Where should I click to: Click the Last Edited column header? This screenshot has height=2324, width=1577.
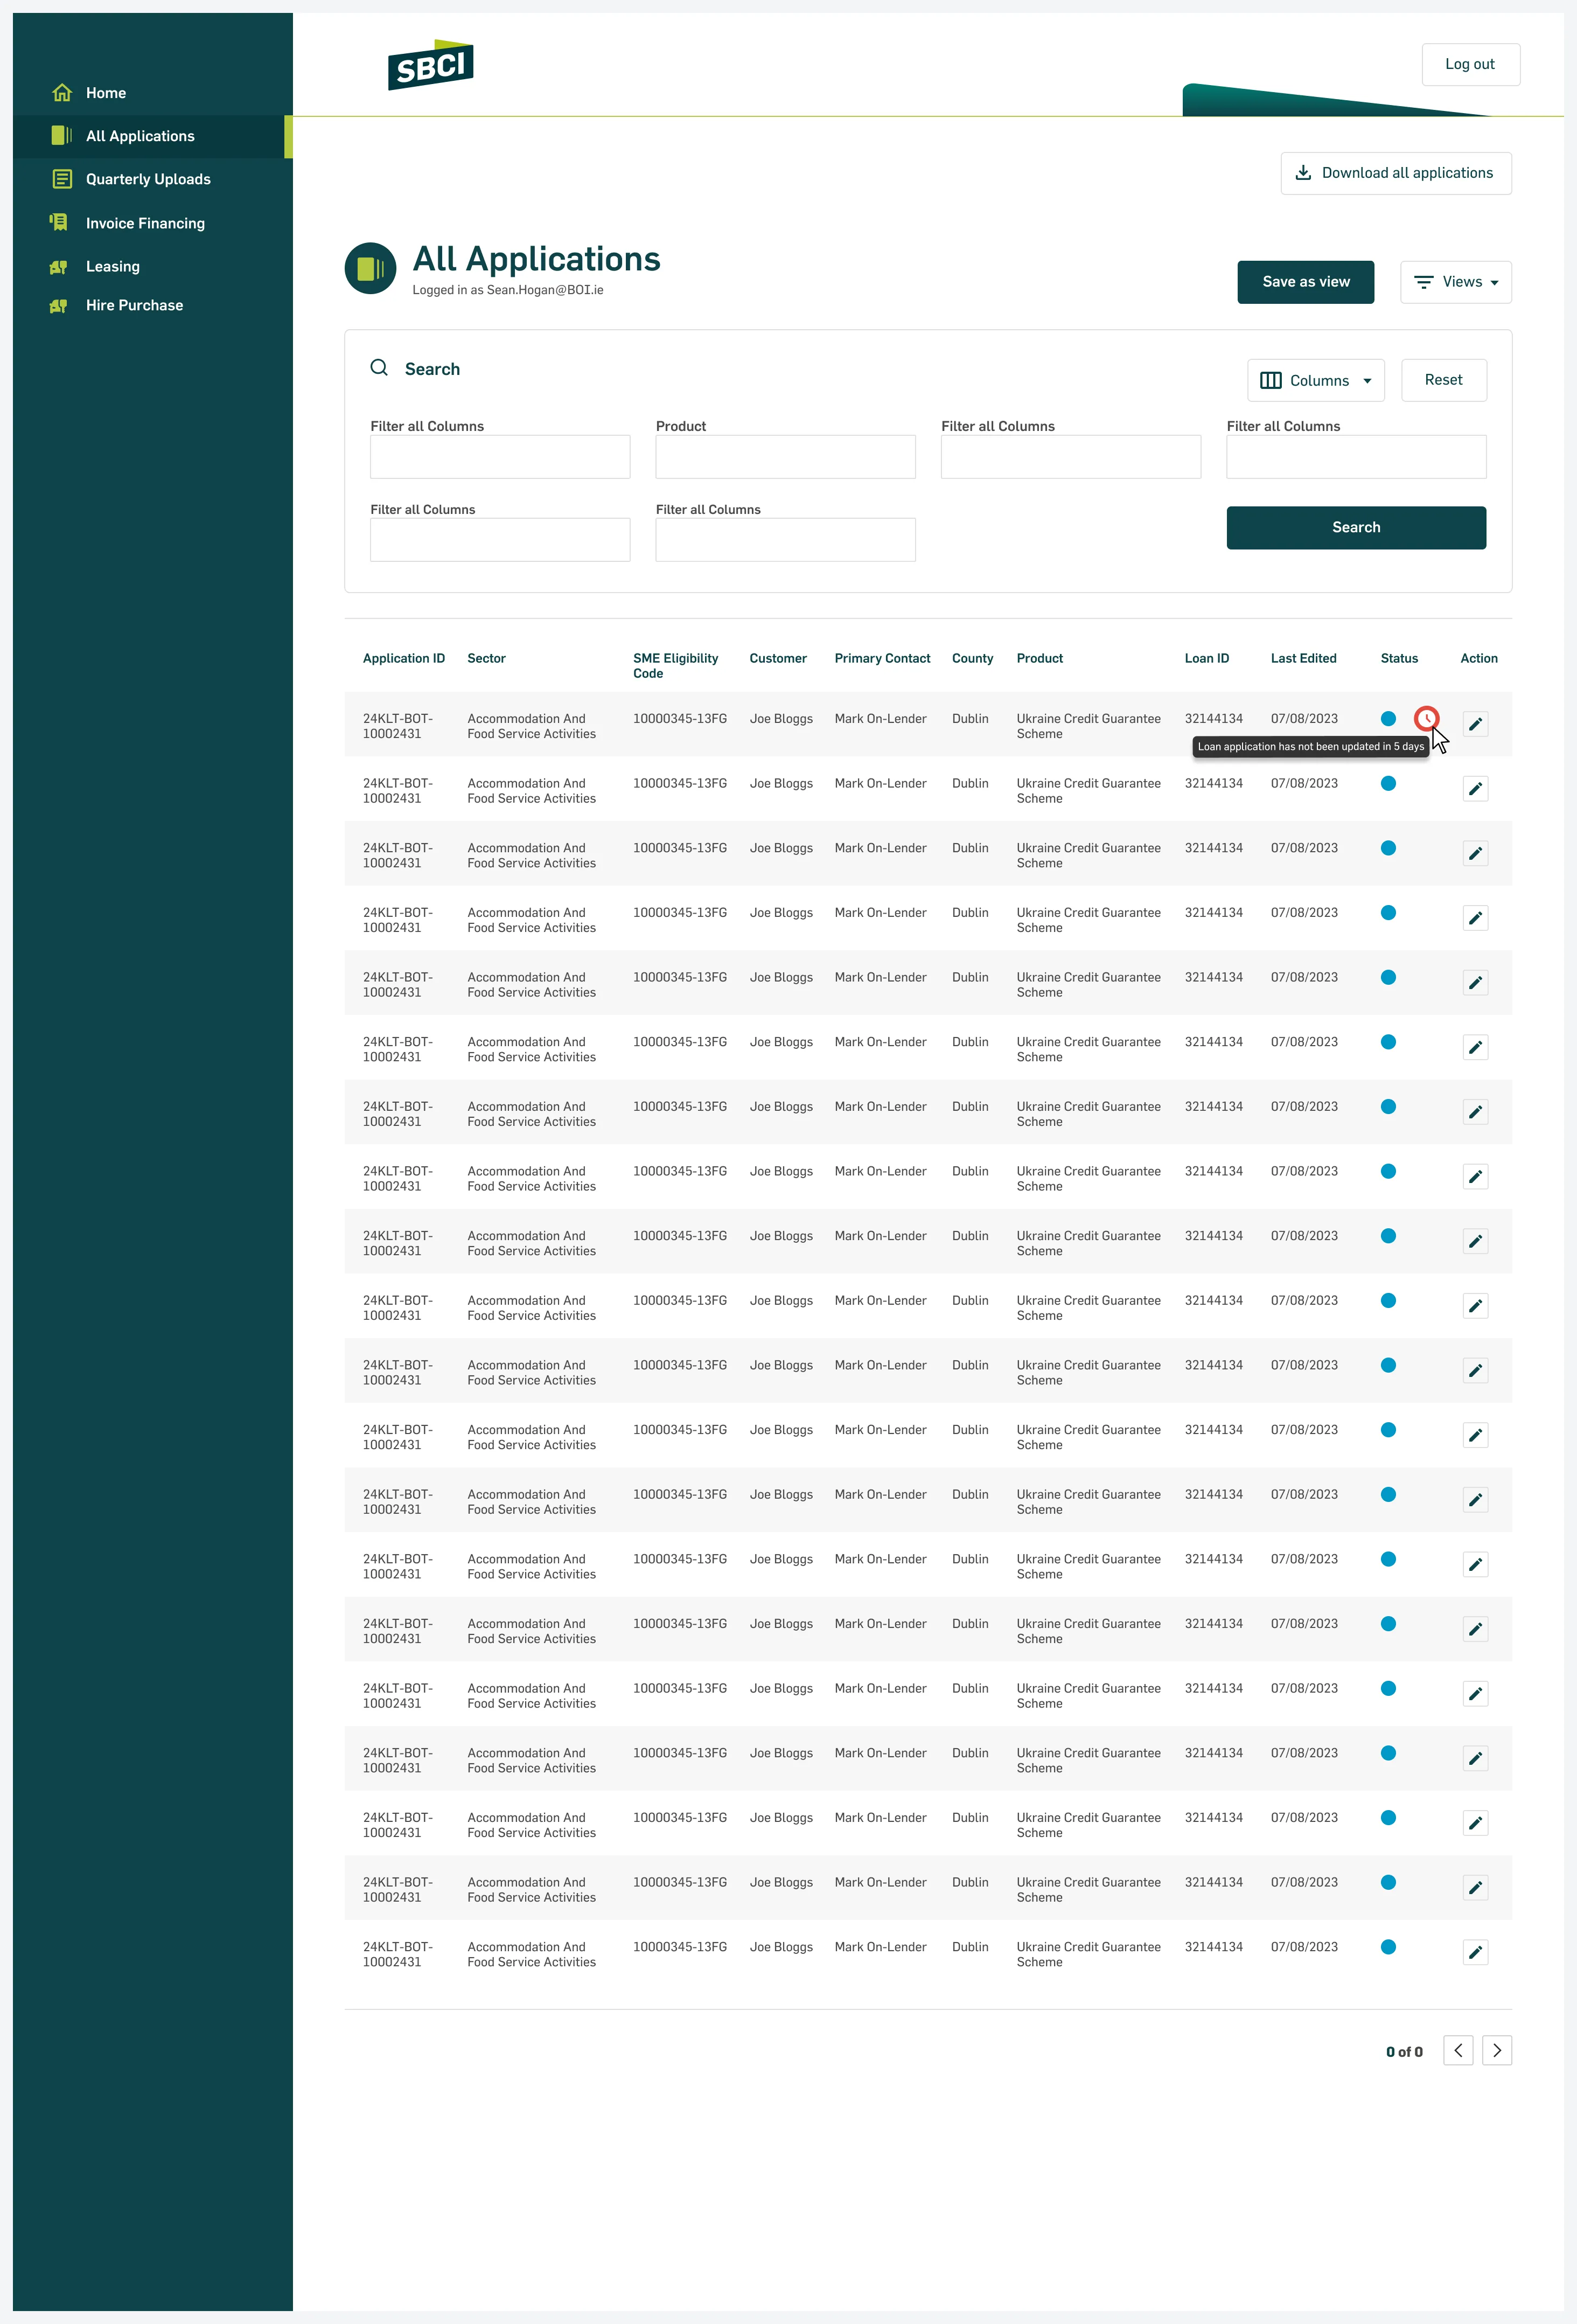[x=1303, y=658]
